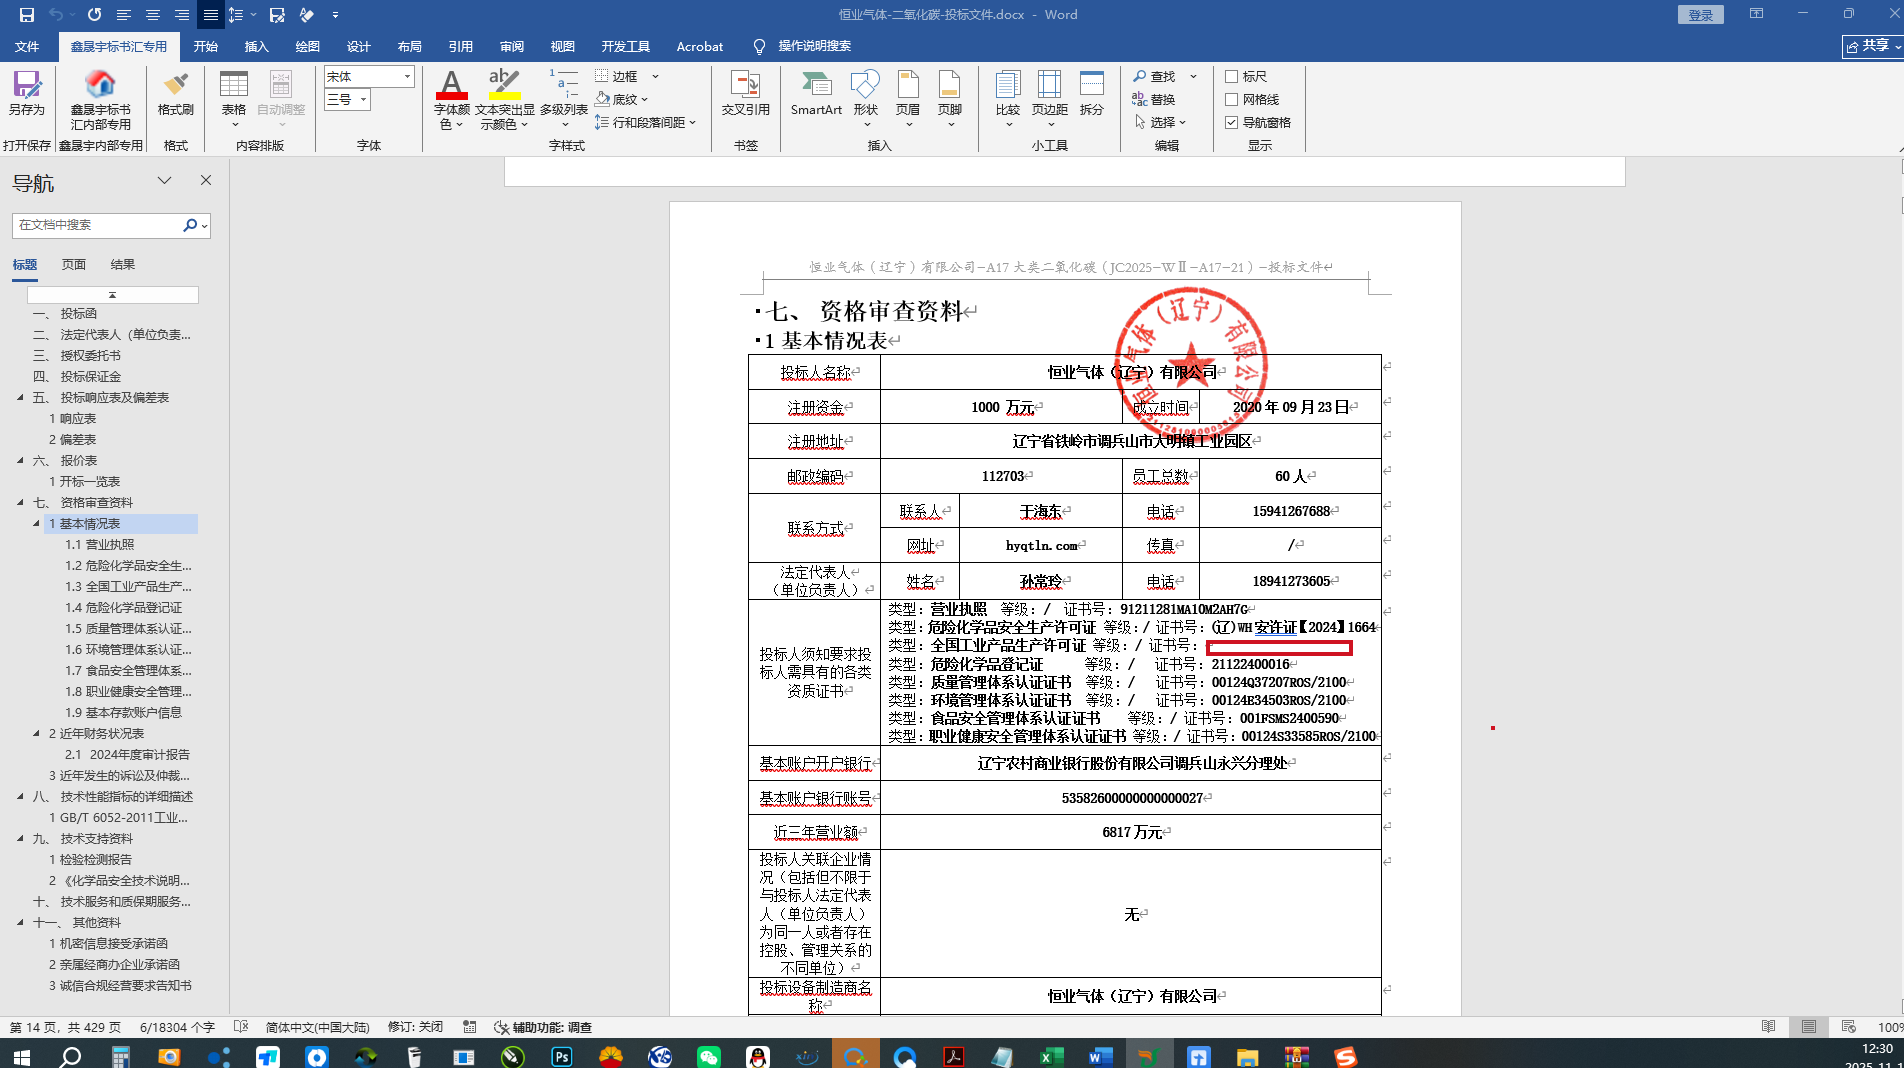
Task: Open the Windows Start menu
Action: pyautogui.click(x=21, y=1056)
